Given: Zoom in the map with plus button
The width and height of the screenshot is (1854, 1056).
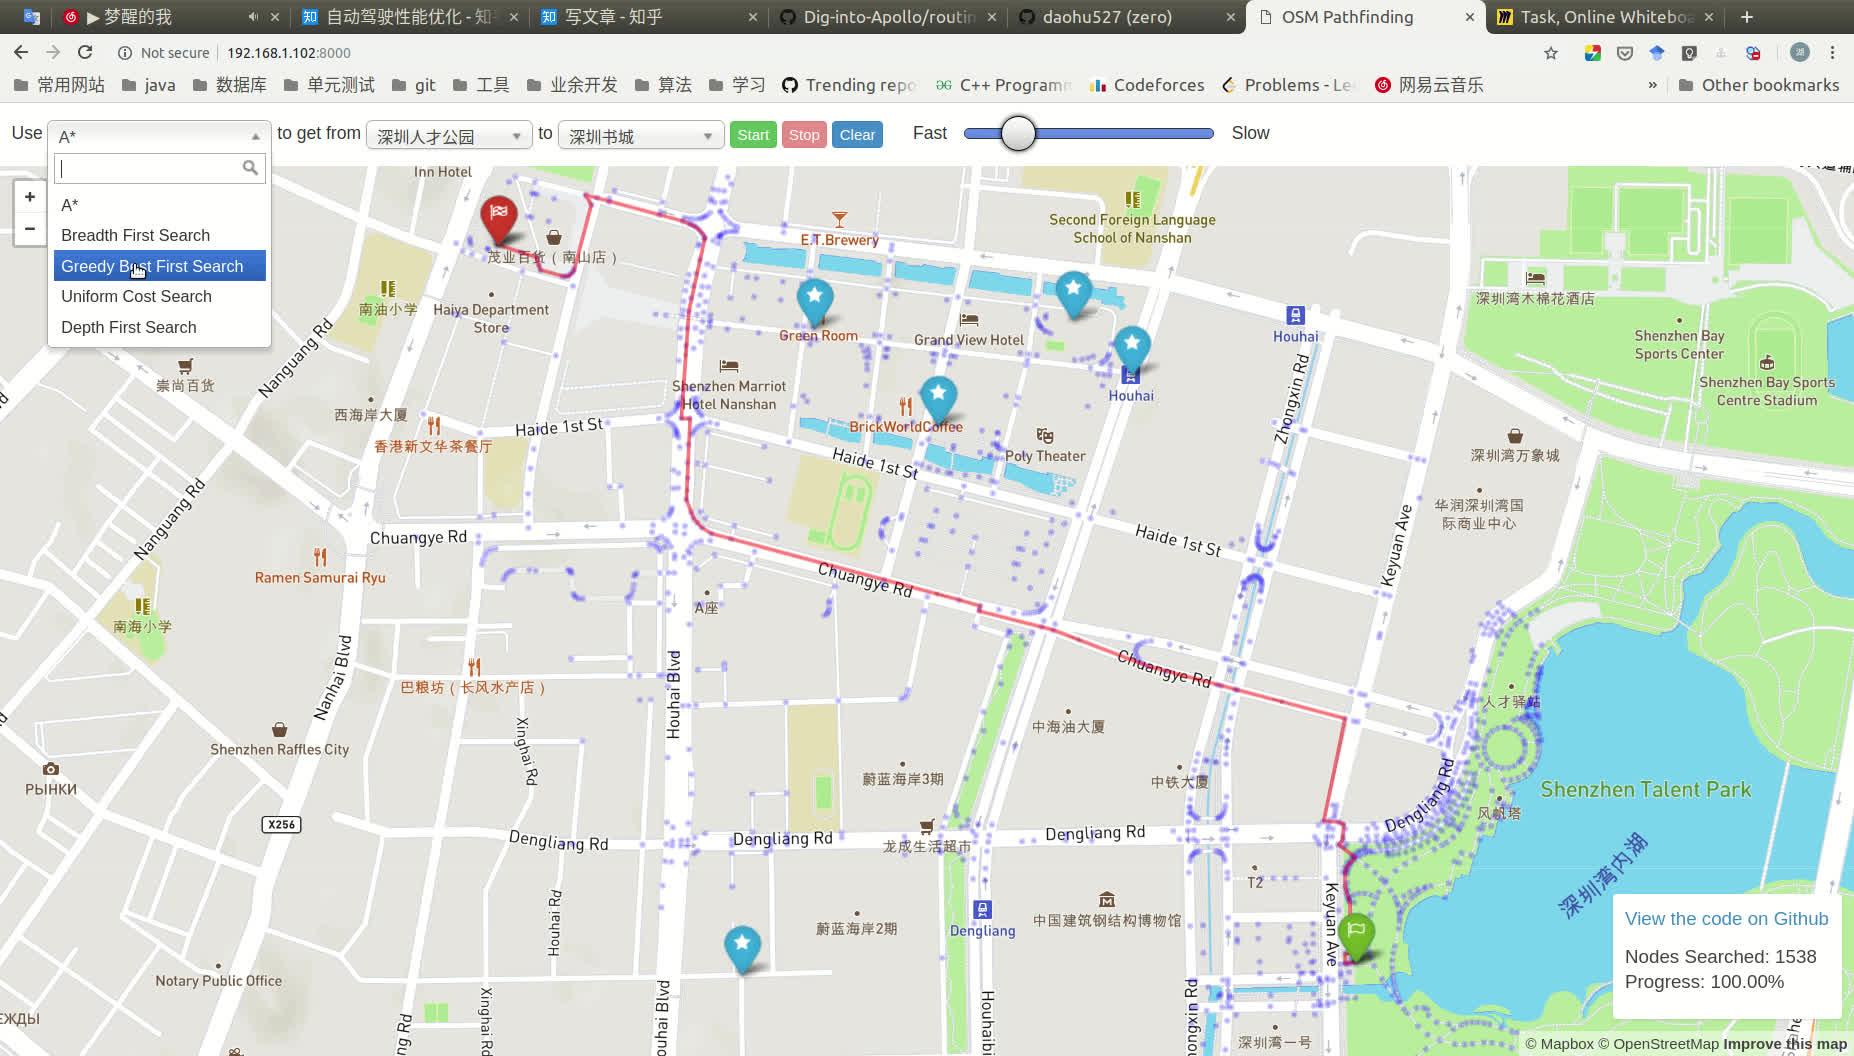Looking at the screenshot, I should coord(30,197).
